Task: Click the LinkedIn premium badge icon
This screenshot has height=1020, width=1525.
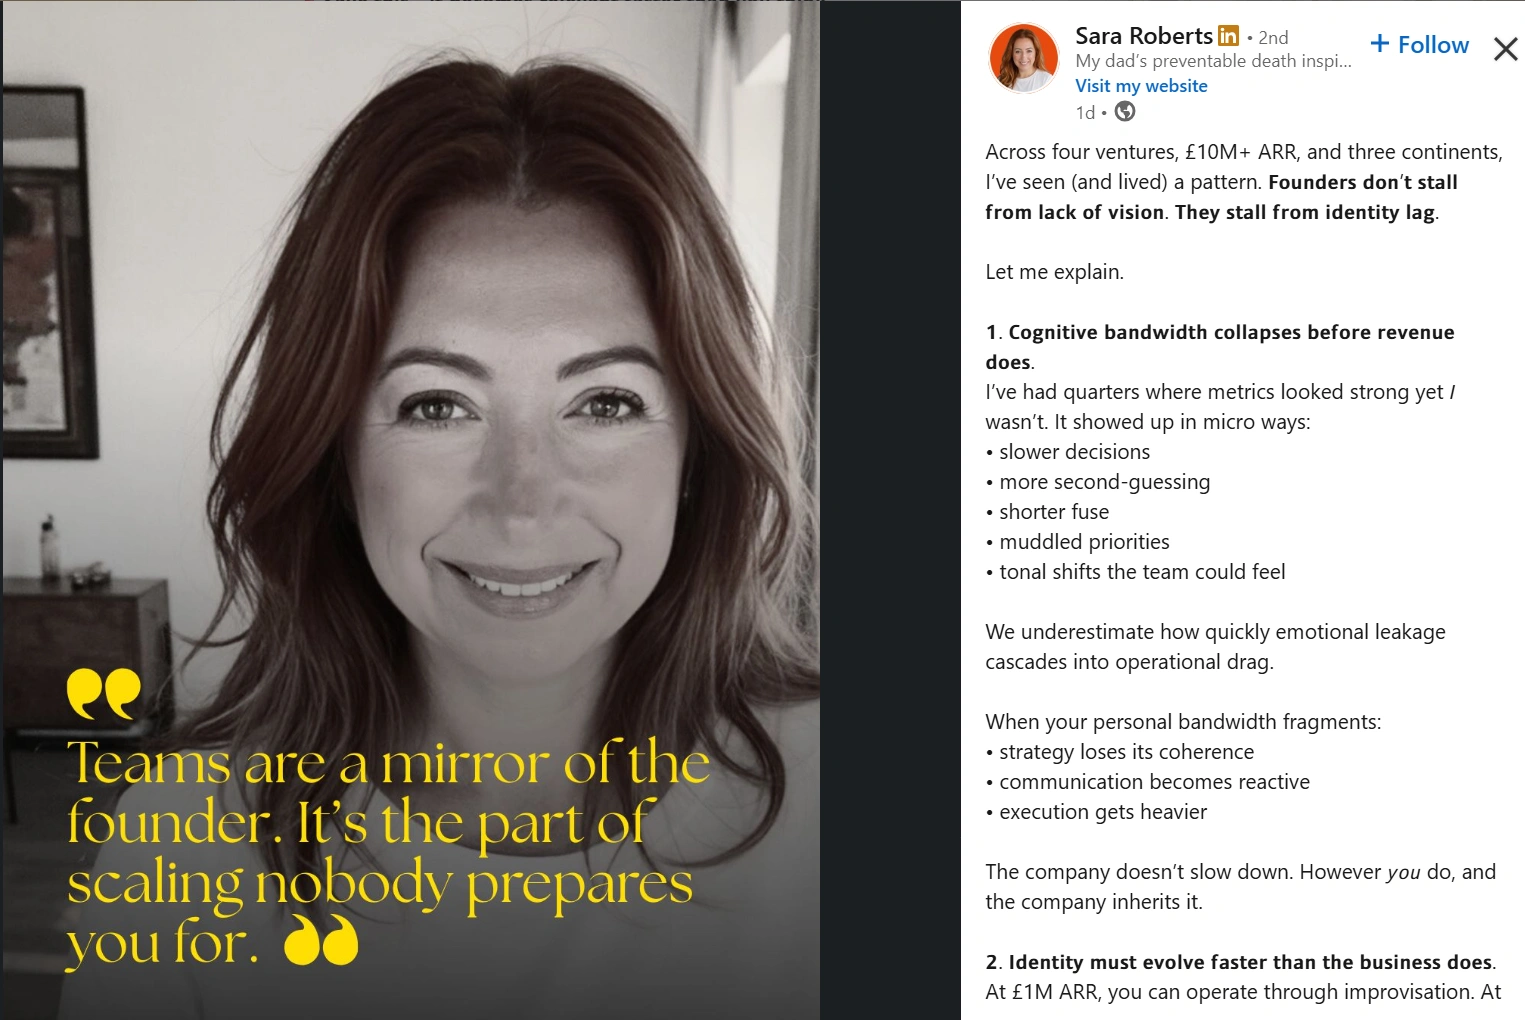Action: (x=1228, y=36)
